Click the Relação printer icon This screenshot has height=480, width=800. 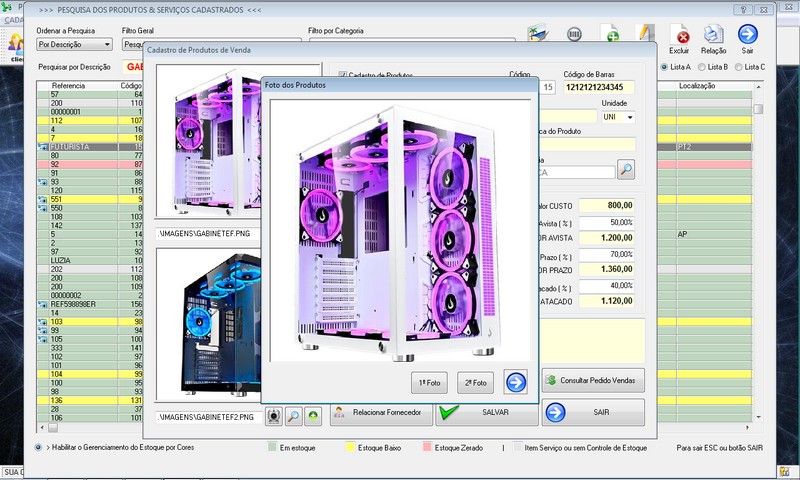(713, 39)
